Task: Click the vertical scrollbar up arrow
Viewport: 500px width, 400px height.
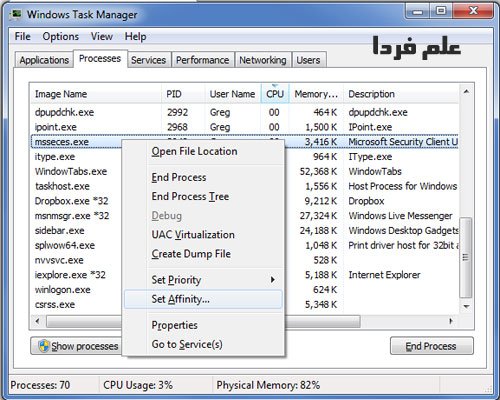Action: [x=466, y=92]
